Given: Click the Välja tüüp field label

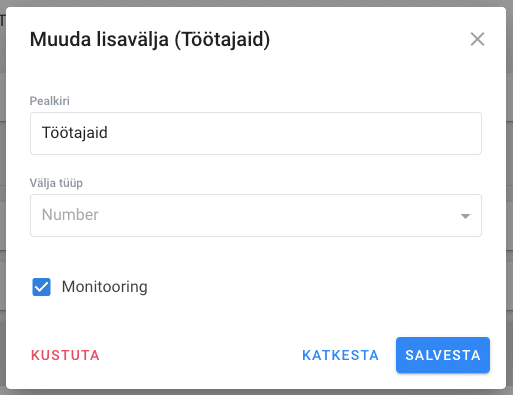Looking at the screenshot, I should click(x=56, y=183).
